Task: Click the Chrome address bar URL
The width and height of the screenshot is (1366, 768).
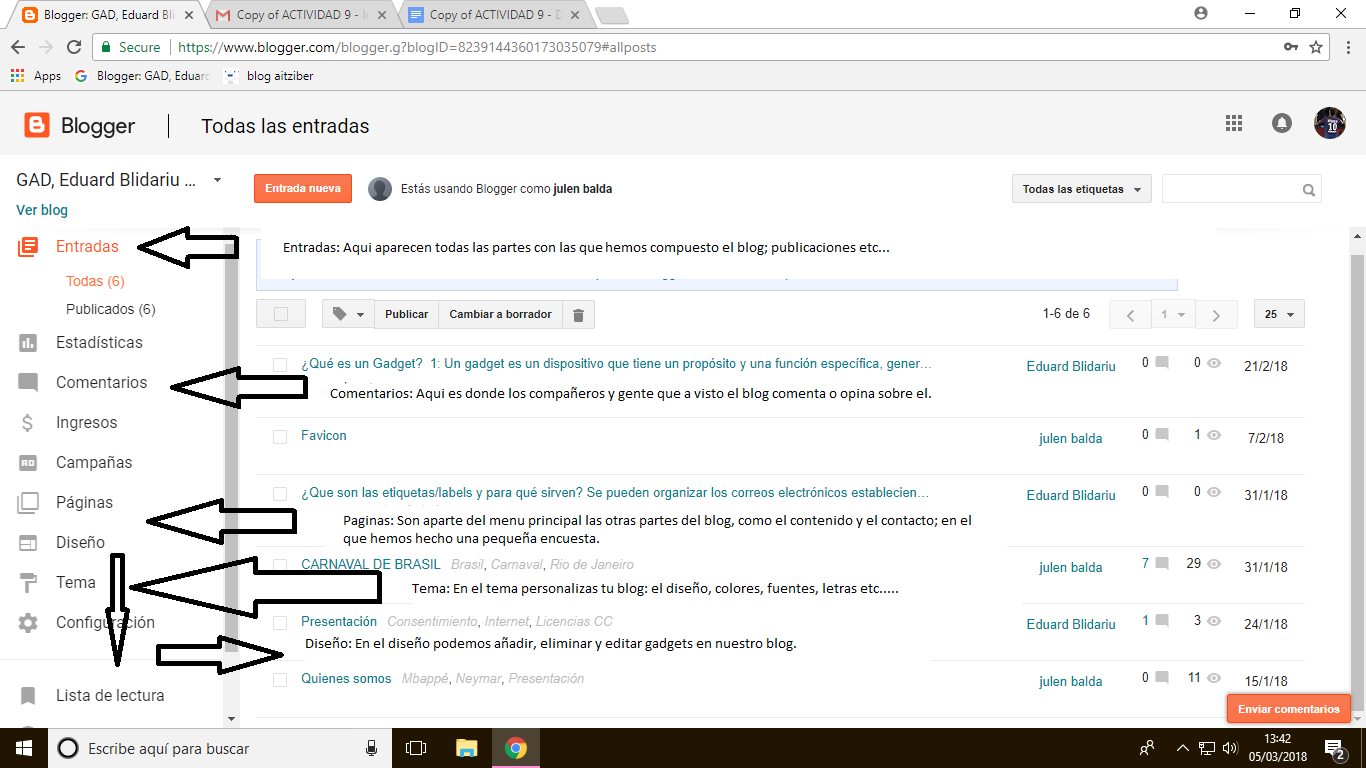Action: point(418,47)
